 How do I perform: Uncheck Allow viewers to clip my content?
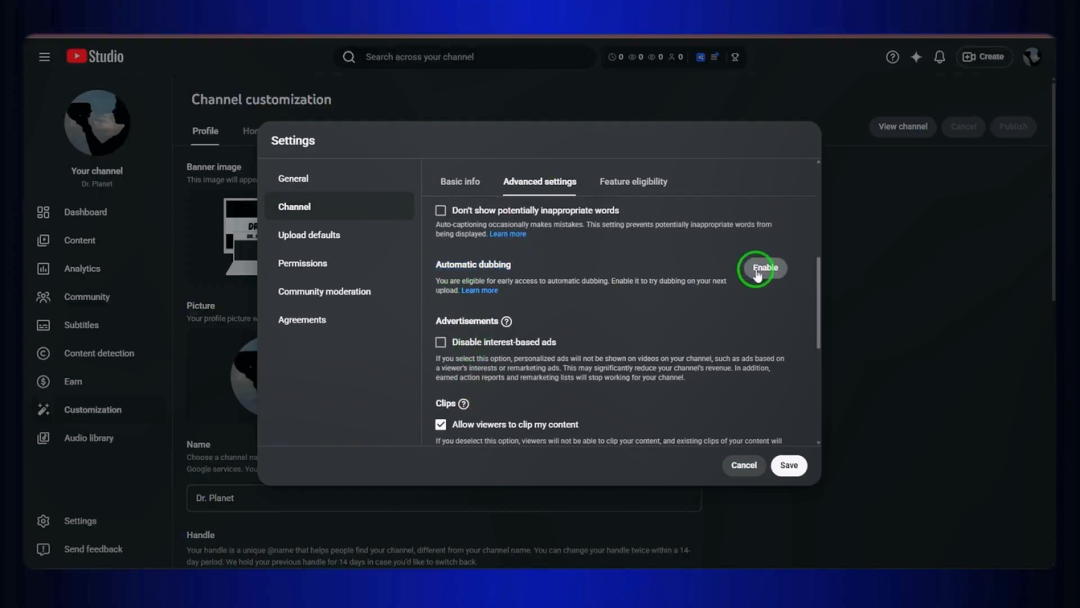pos(441,425)
